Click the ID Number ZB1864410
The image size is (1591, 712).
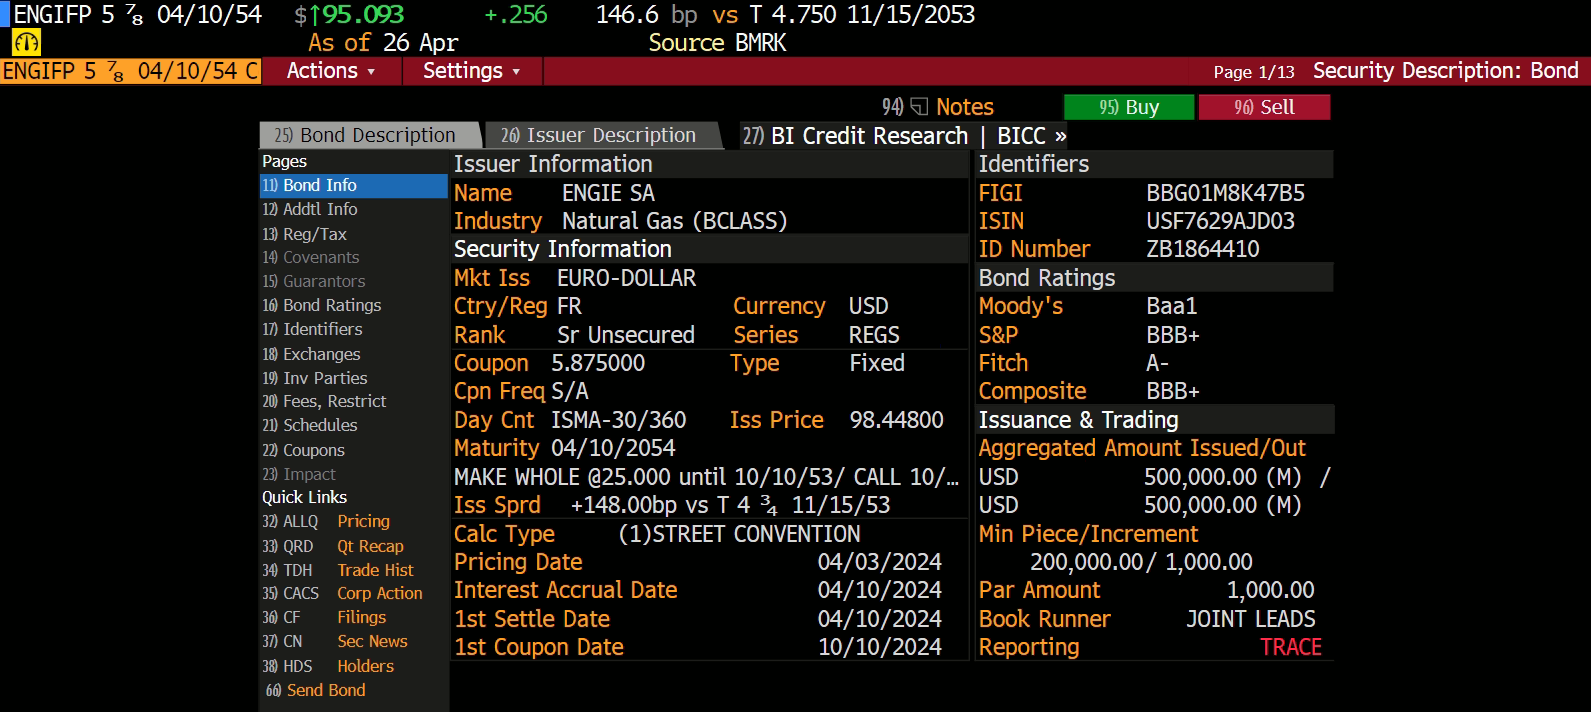(1203, 249)
